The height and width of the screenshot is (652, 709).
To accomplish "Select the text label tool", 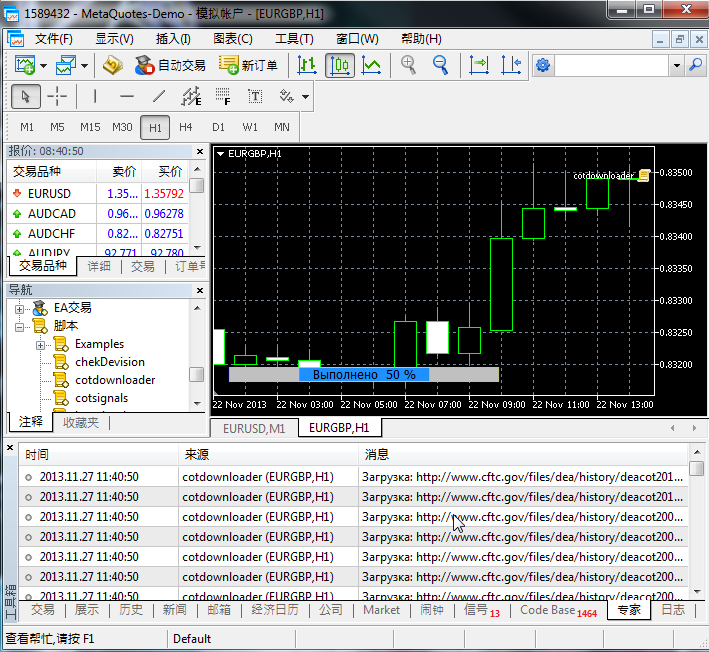I will click(255, 96).
